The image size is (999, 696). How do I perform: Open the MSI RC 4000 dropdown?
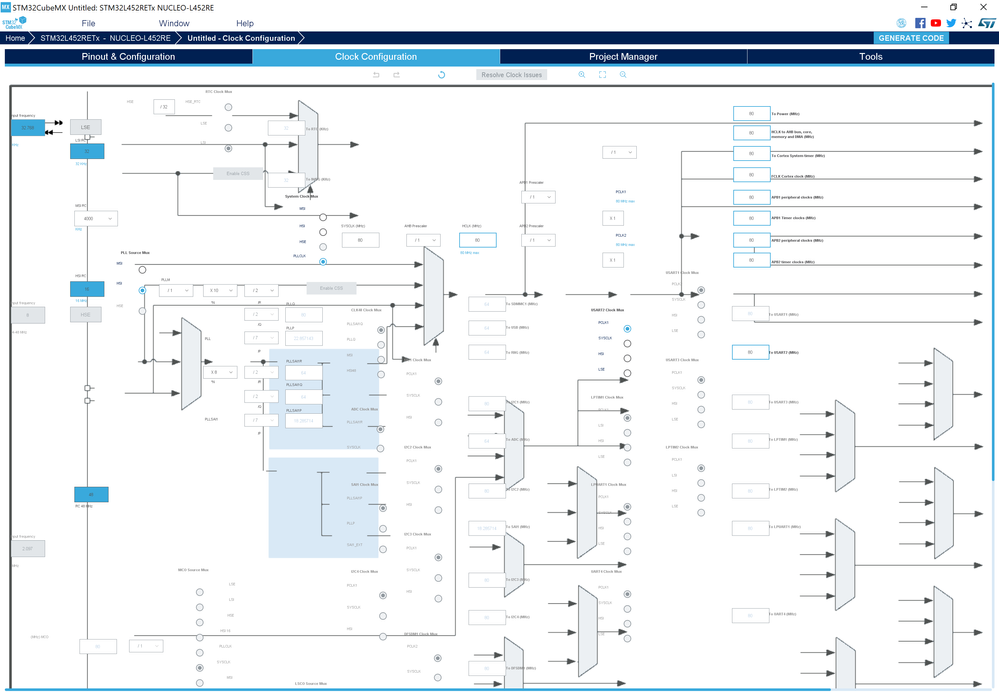click(x=96, y=219)
